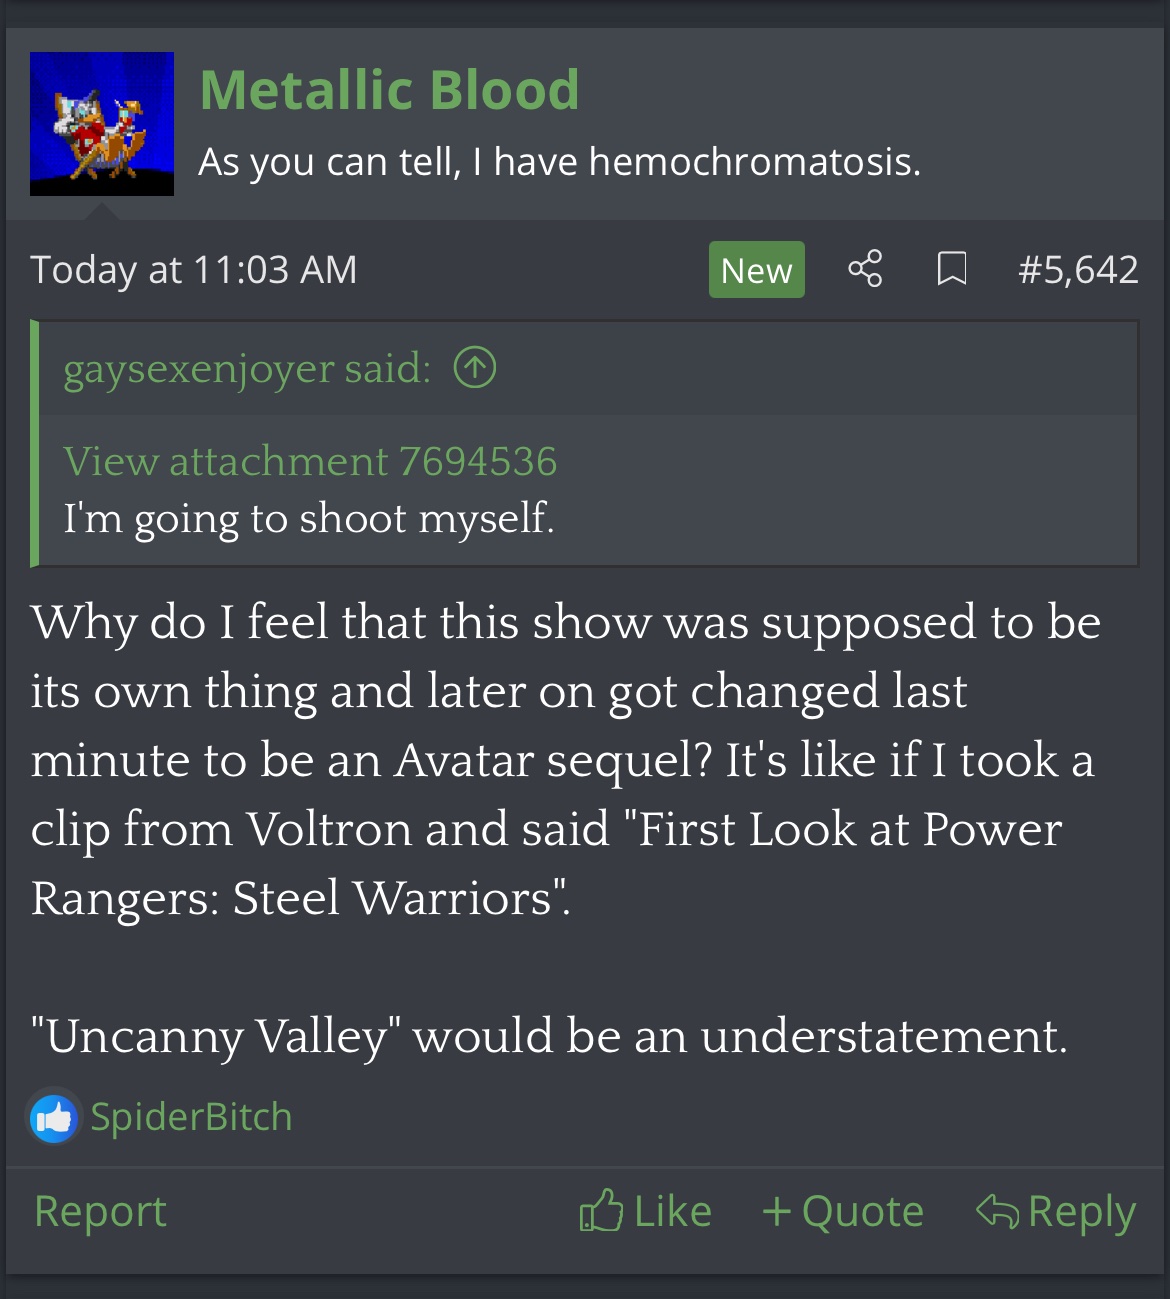Click the up arrow to jump to the quoted post

475,368
